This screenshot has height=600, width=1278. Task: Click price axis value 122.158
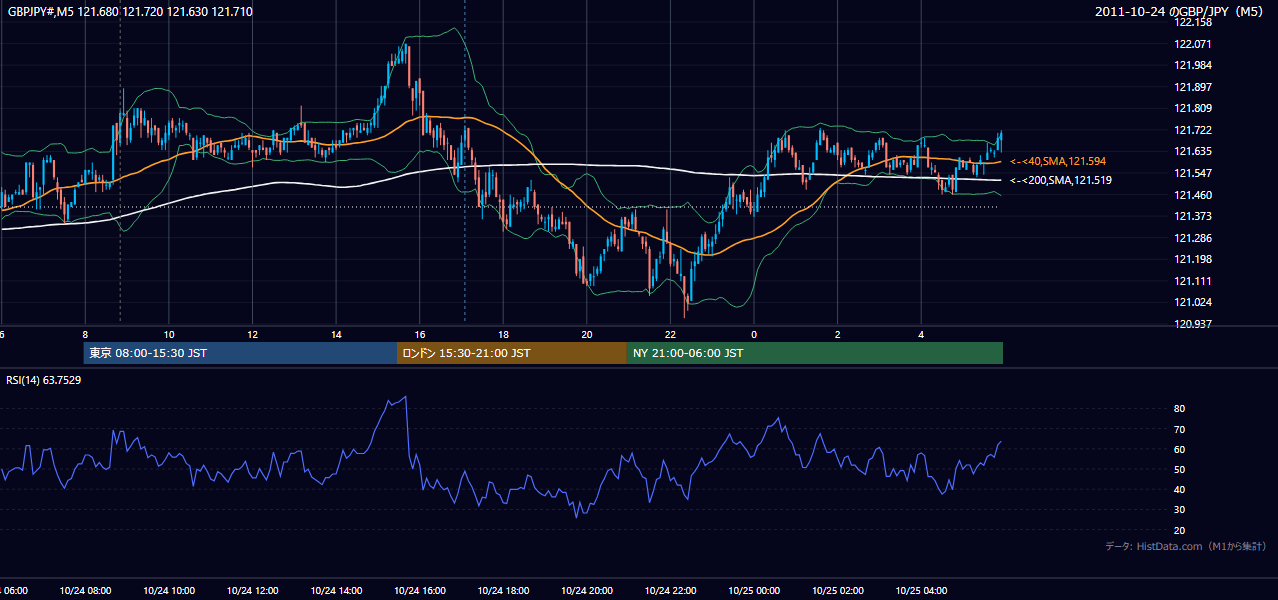pos(1195,22)
